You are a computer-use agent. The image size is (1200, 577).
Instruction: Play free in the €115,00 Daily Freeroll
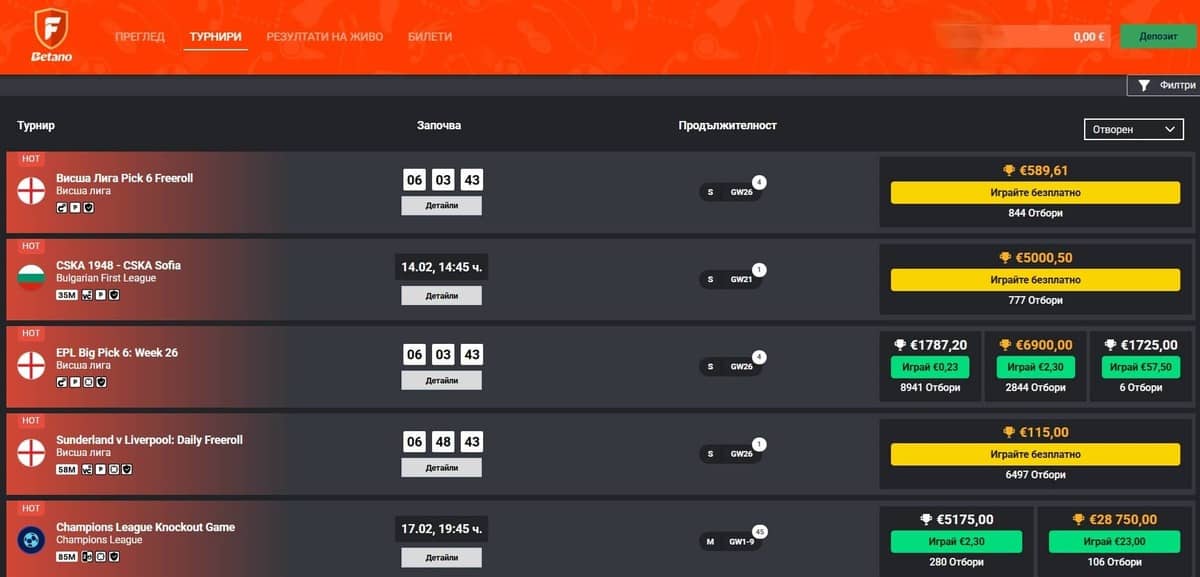pos(1035,454)
